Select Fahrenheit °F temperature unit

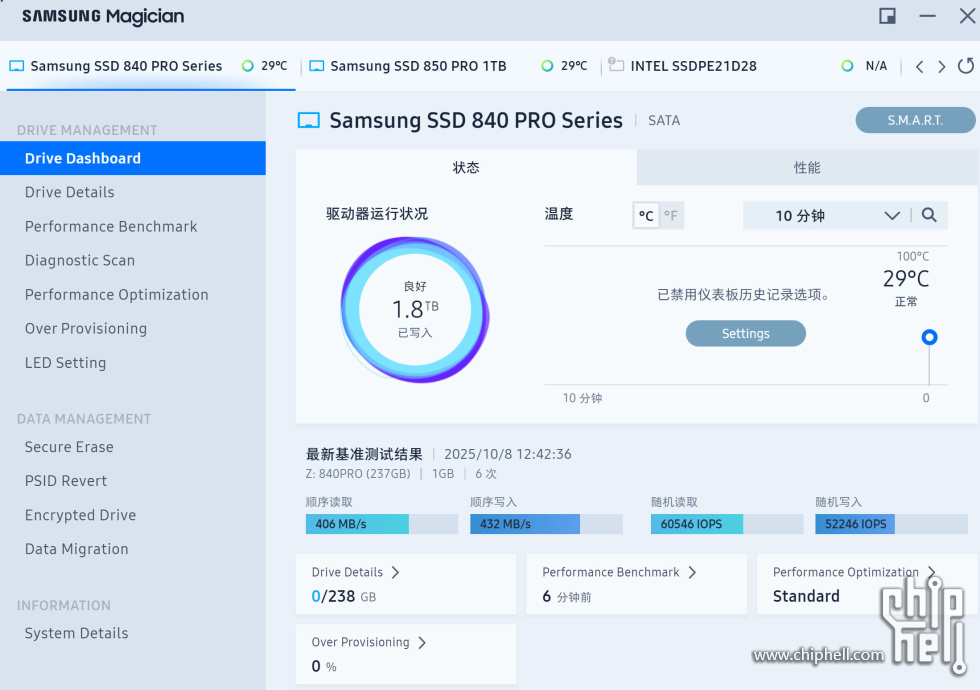(671, 216)
